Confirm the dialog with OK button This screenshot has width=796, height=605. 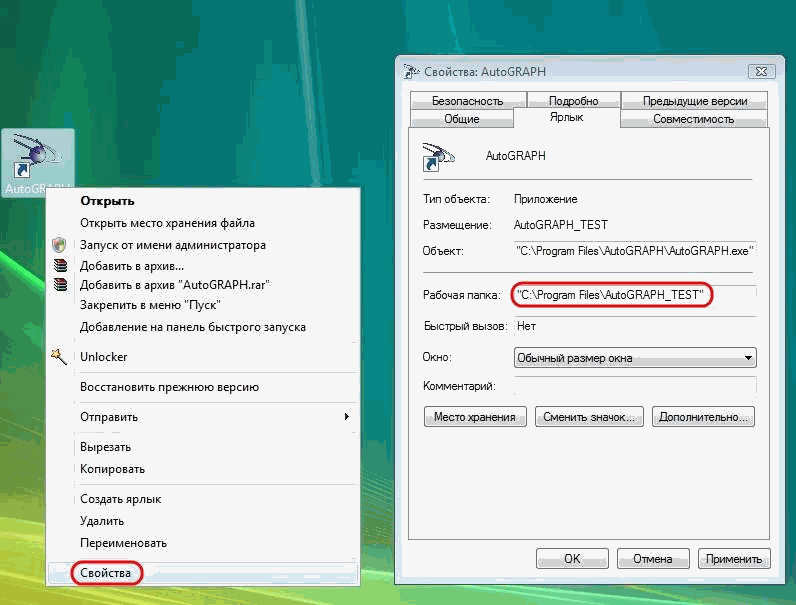(x=572, y=559)
